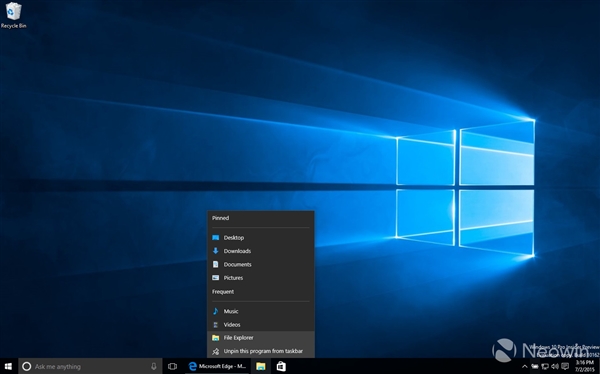The width and height of the screenshot is (600, 374).
Task: Open the Windows Start button
Action: pos(8,366)
